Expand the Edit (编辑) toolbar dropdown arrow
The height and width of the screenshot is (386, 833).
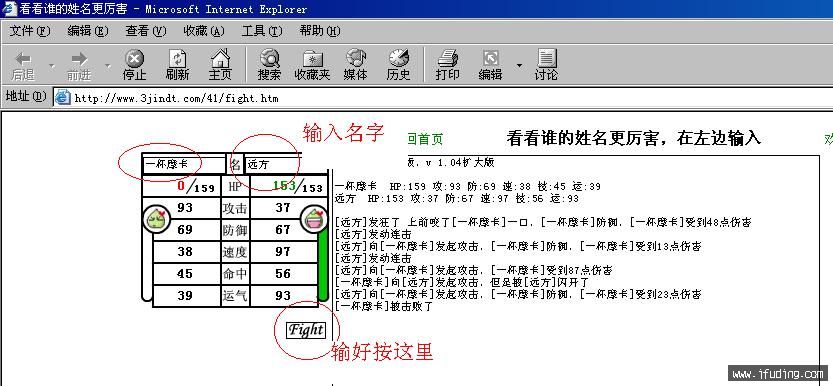[x=519, y=66]
